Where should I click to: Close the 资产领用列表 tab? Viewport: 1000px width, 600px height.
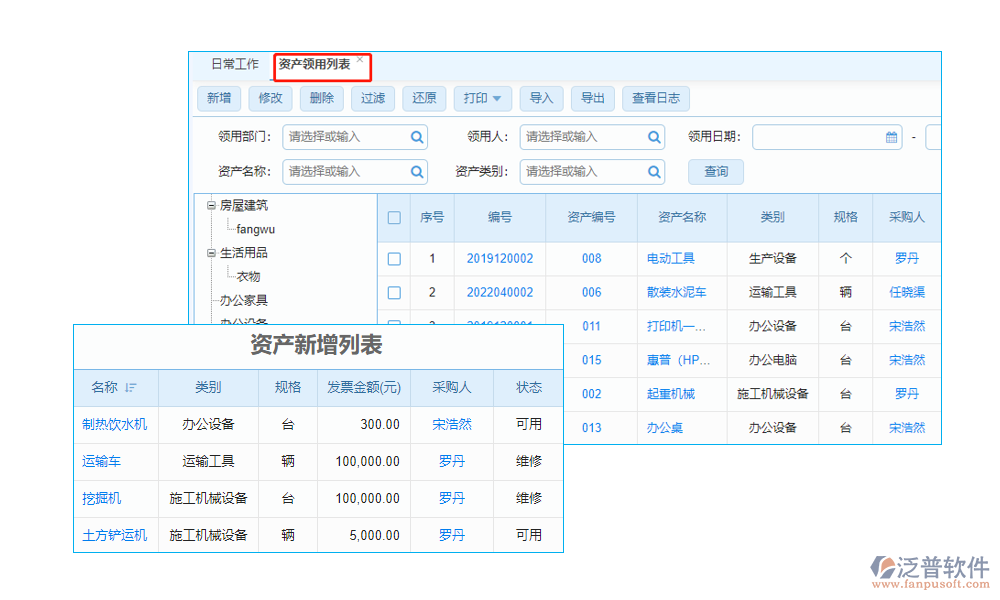[x=360, y=60]
